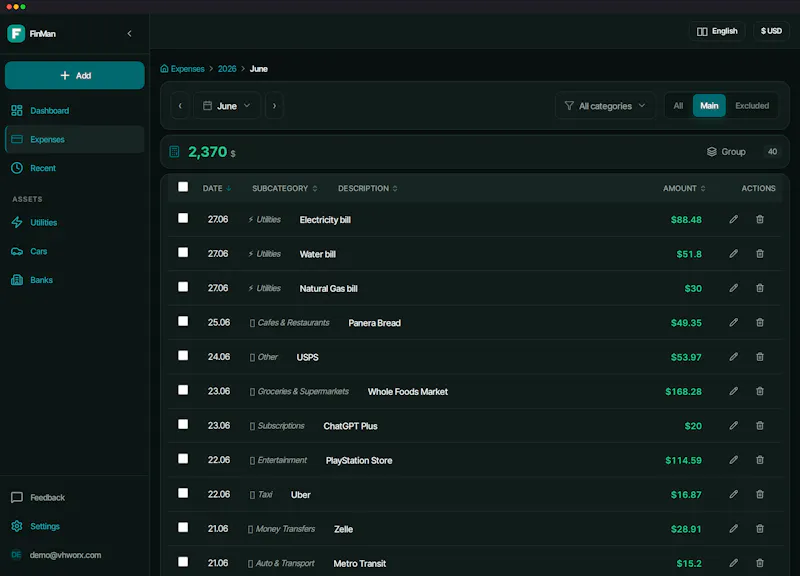This screenshot has height=576, width=800.
Task: Edit the Panera Bread expense
Action: coord(733,322)
